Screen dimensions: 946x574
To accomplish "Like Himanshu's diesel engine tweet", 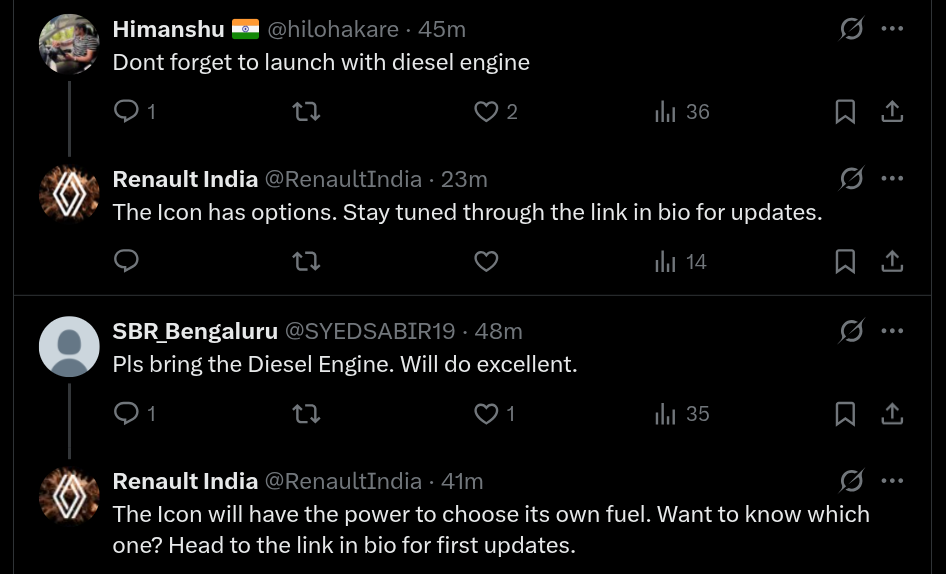I will click(x=486, y=112).
